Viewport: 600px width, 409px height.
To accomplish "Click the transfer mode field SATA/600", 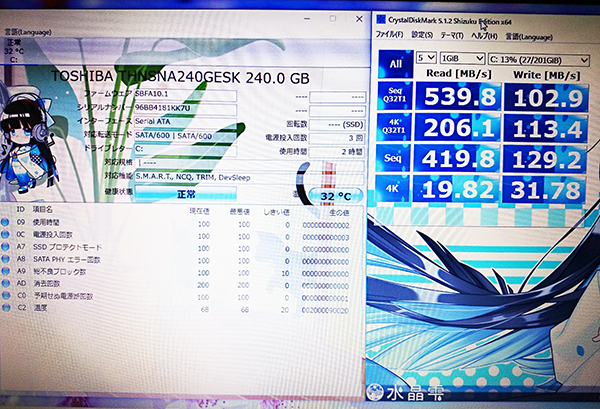I will (185, 136).
